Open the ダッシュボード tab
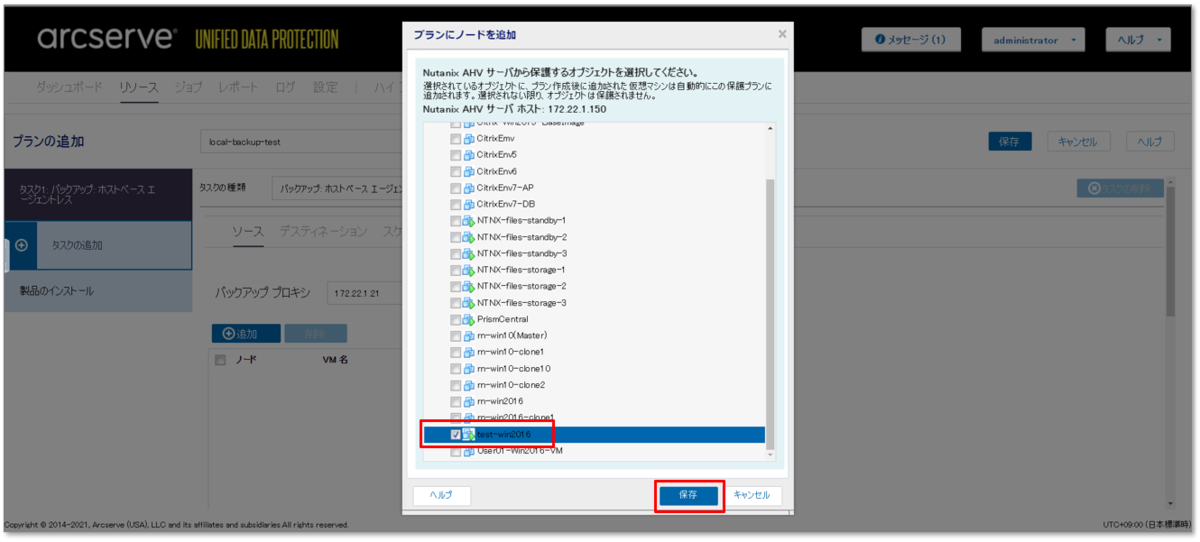The width and height of the screenshot is (1200, 542). point(69,87)
